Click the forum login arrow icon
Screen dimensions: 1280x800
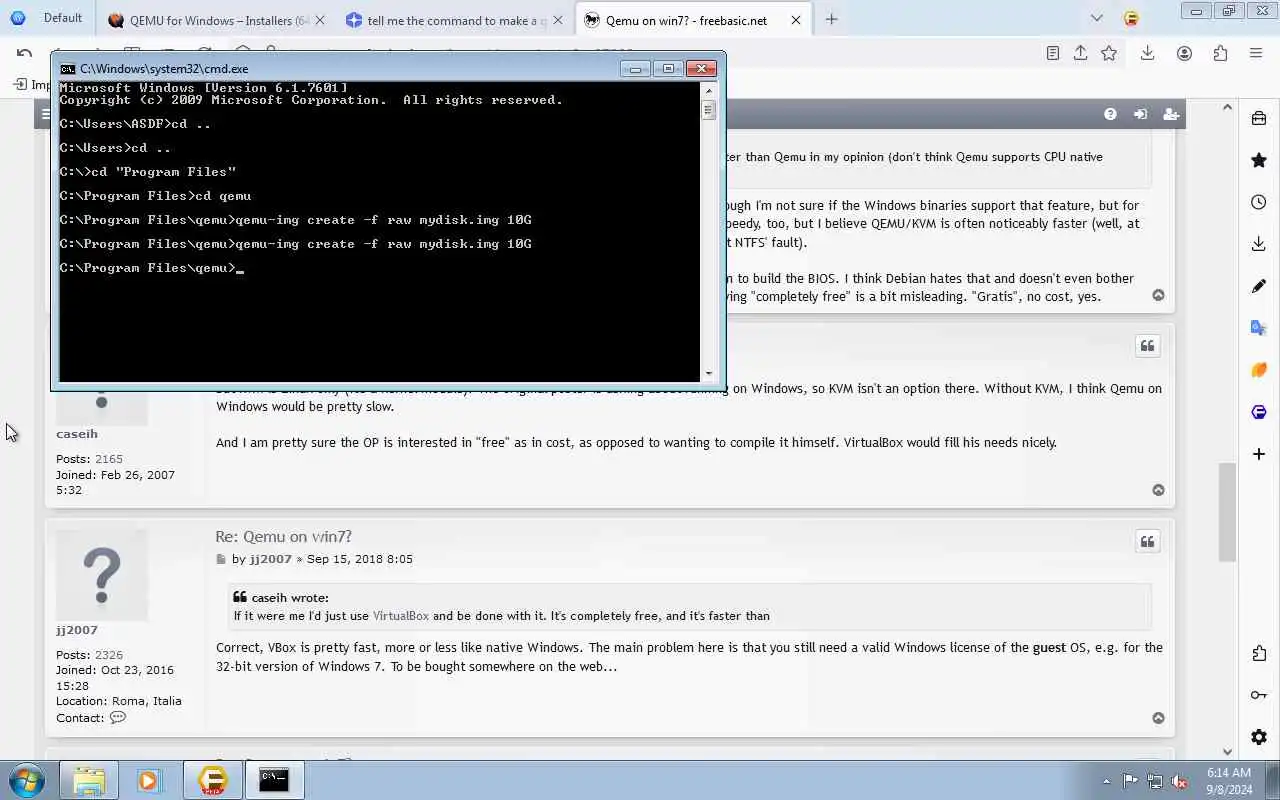tap(1140, 115)
